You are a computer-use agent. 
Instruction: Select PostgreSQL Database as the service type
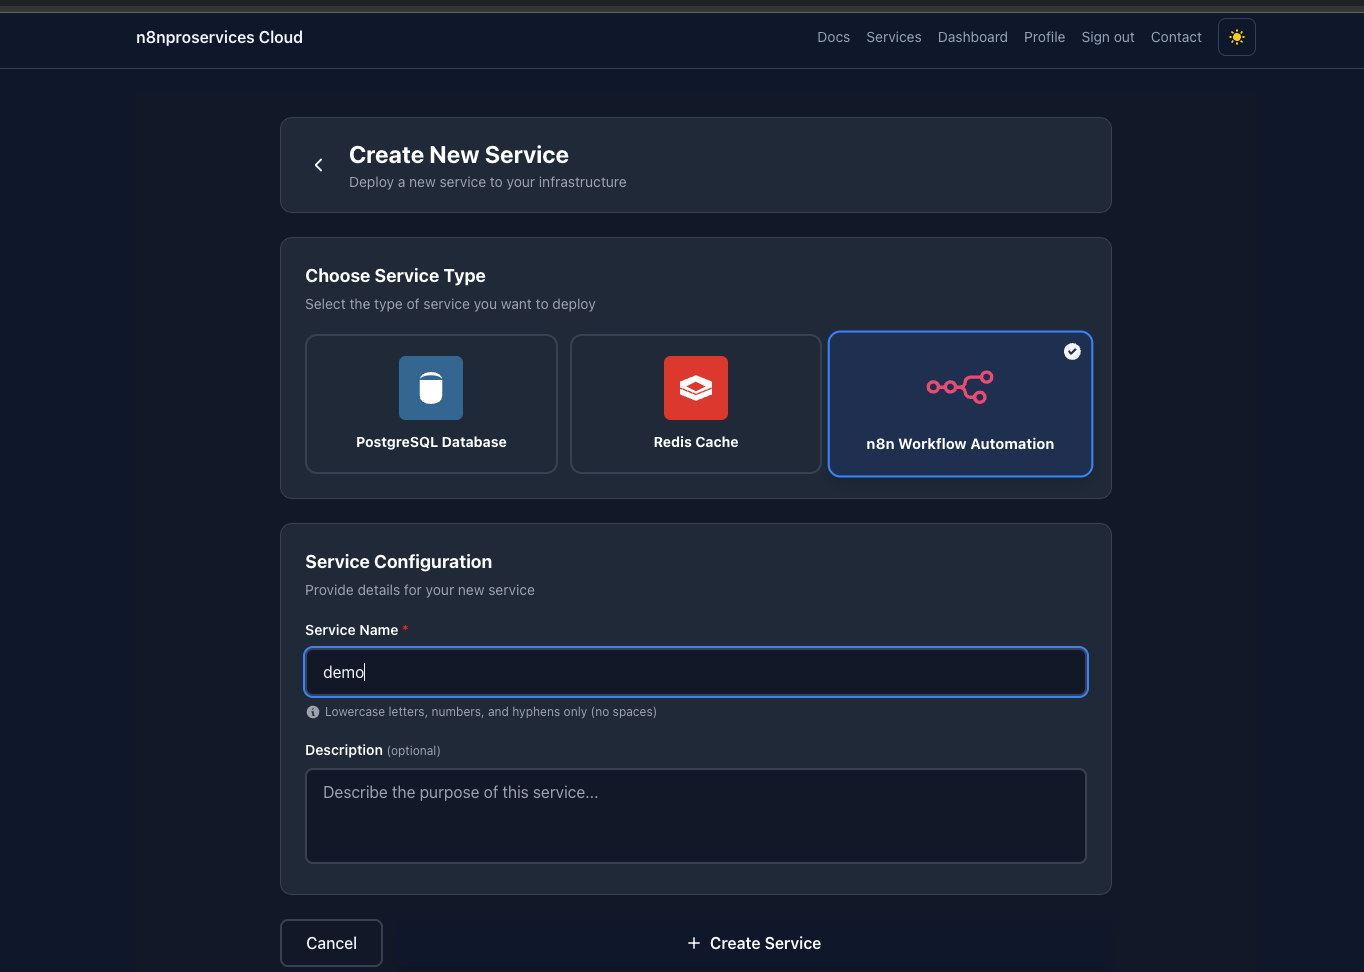click(431, 404)
